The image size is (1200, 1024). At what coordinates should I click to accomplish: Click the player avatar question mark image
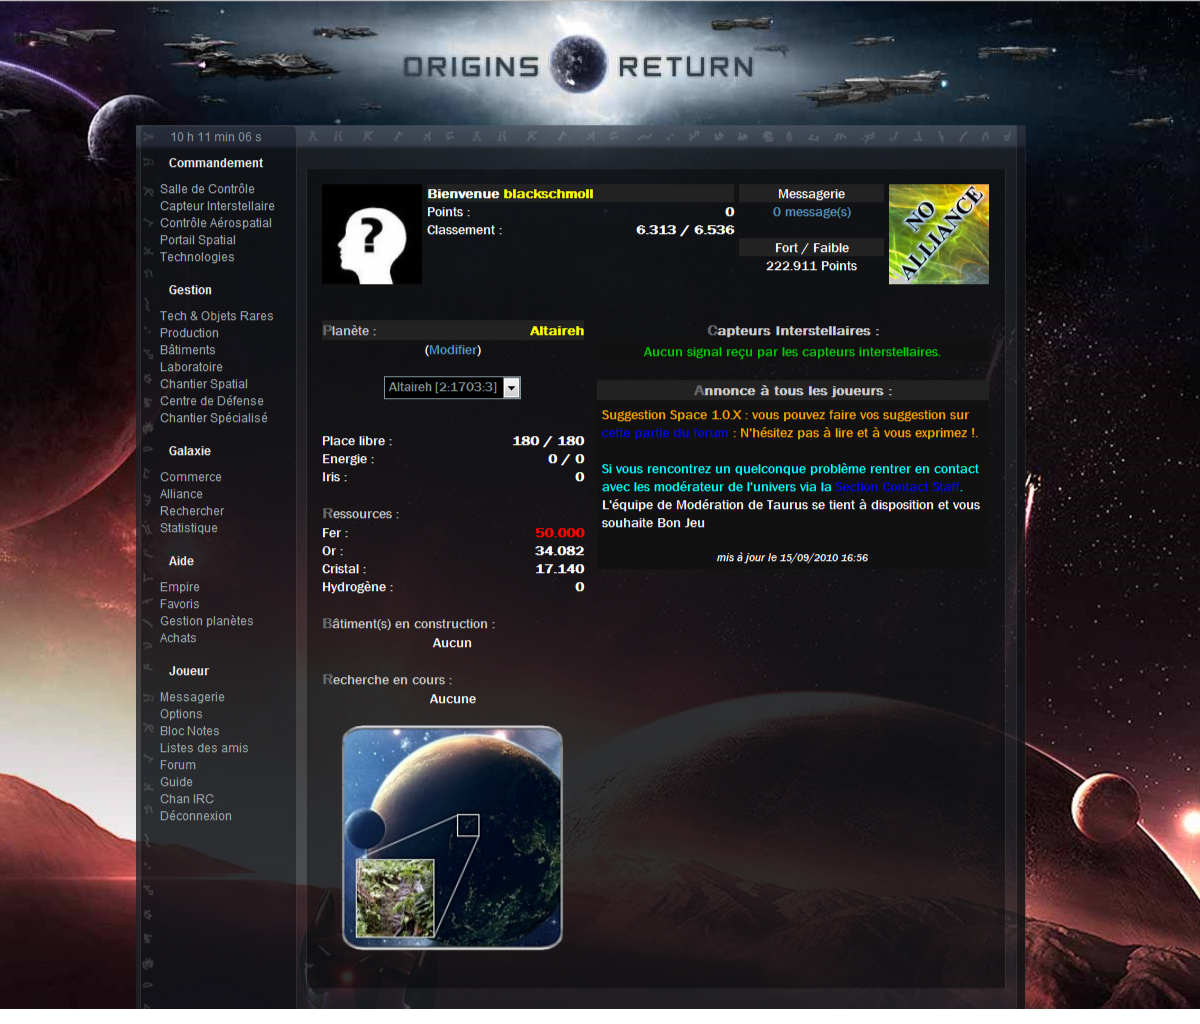(371, 234)
